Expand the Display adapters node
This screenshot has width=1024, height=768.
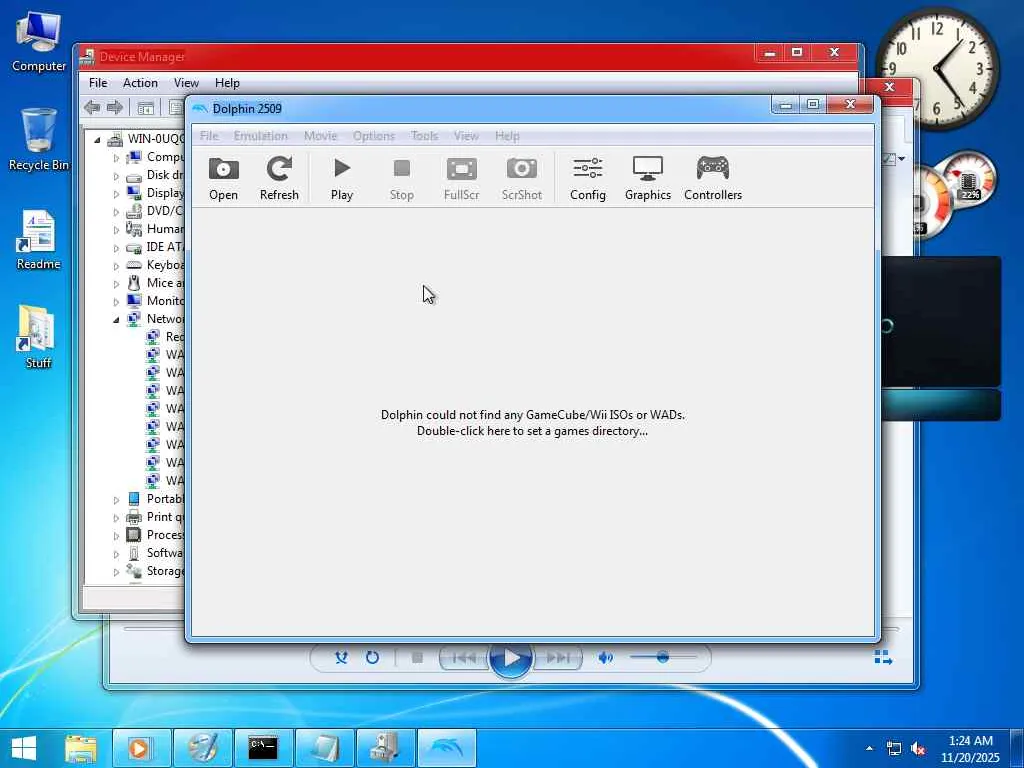(116, 193)
